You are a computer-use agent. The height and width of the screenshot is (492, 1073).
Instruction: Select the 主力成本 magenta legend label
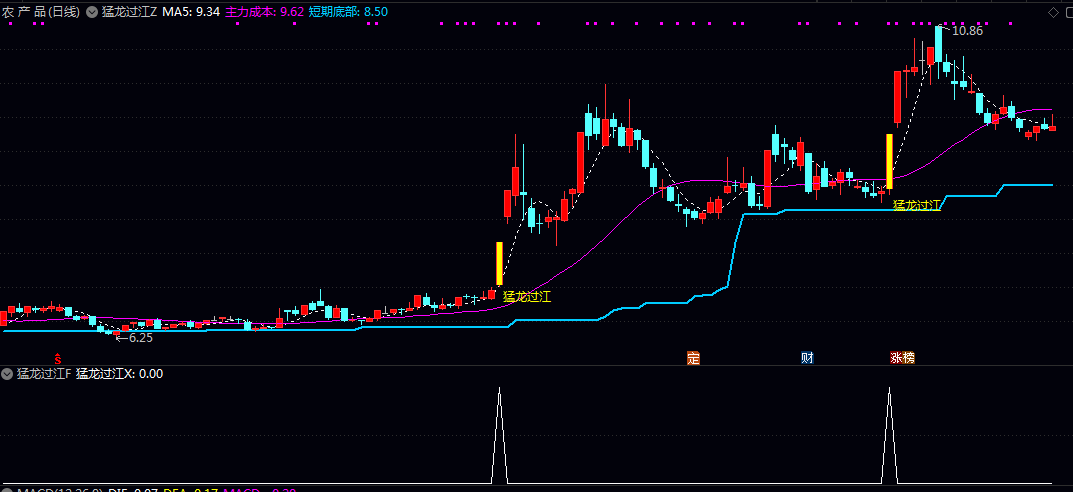pyautogui.click(x=264, y=12)
